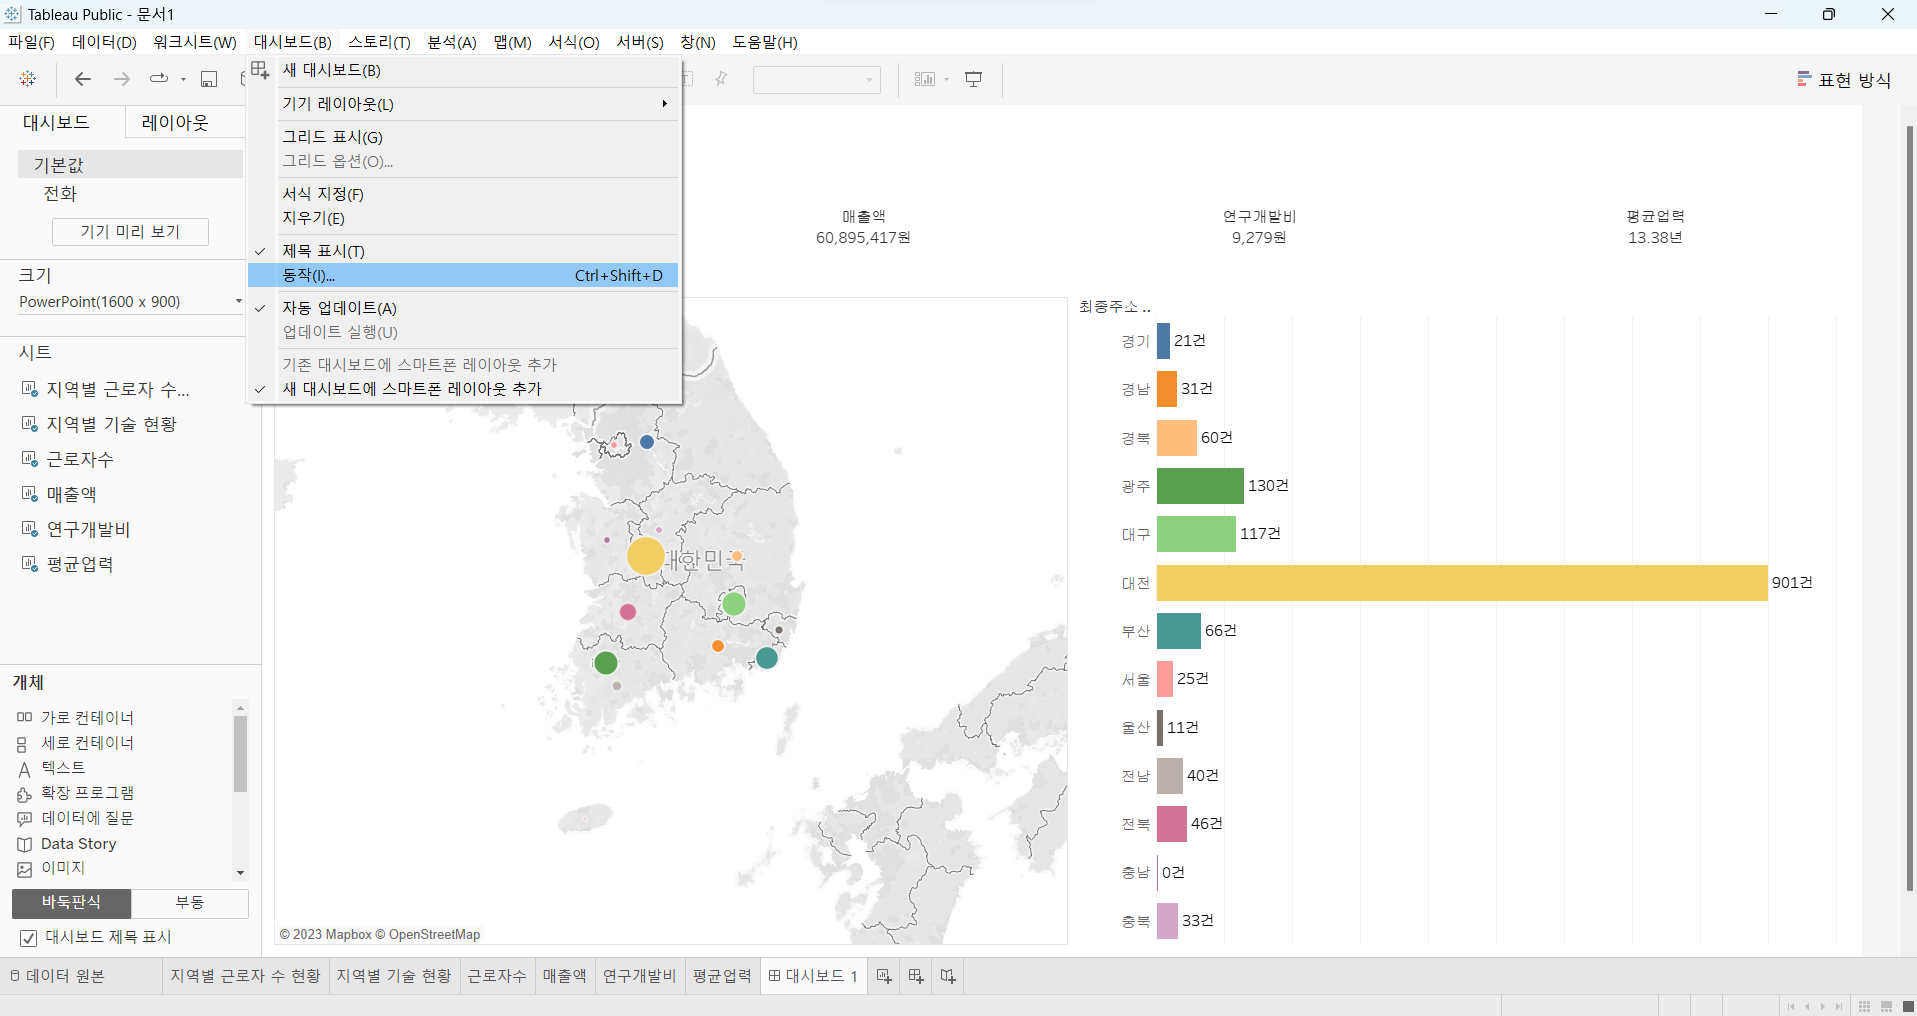Click the Show Me cards chart icon
Viewport: 1917px width, 1016px height.
click(925, 79)
